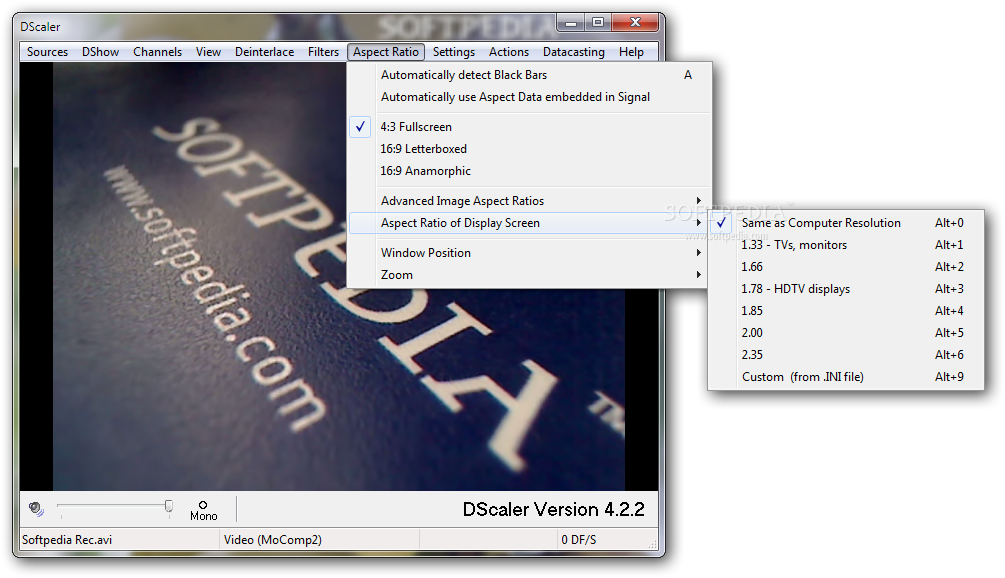Select Custom (from .INI file) ratio
This screenshot has width=1005, height=578.
[x=846, y=377]
